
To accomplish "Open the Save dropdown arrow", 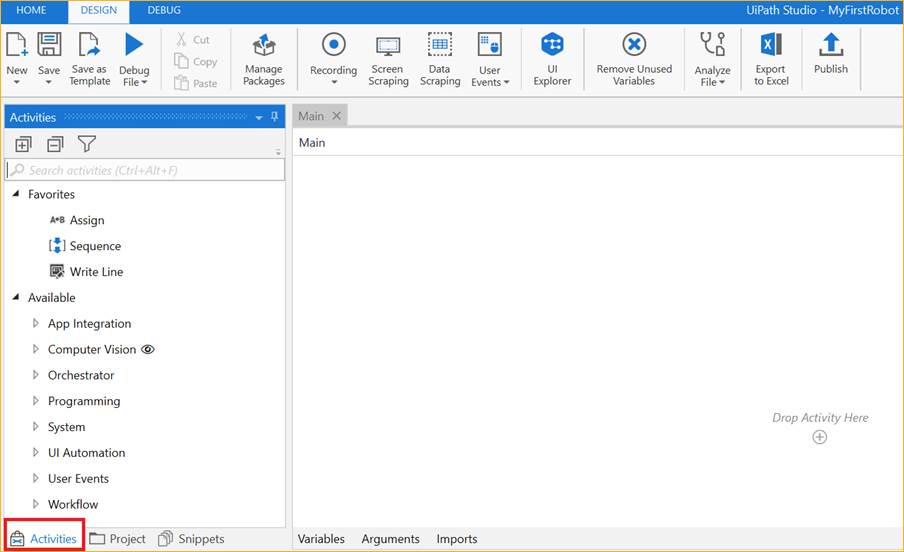I will pos(48,82).
